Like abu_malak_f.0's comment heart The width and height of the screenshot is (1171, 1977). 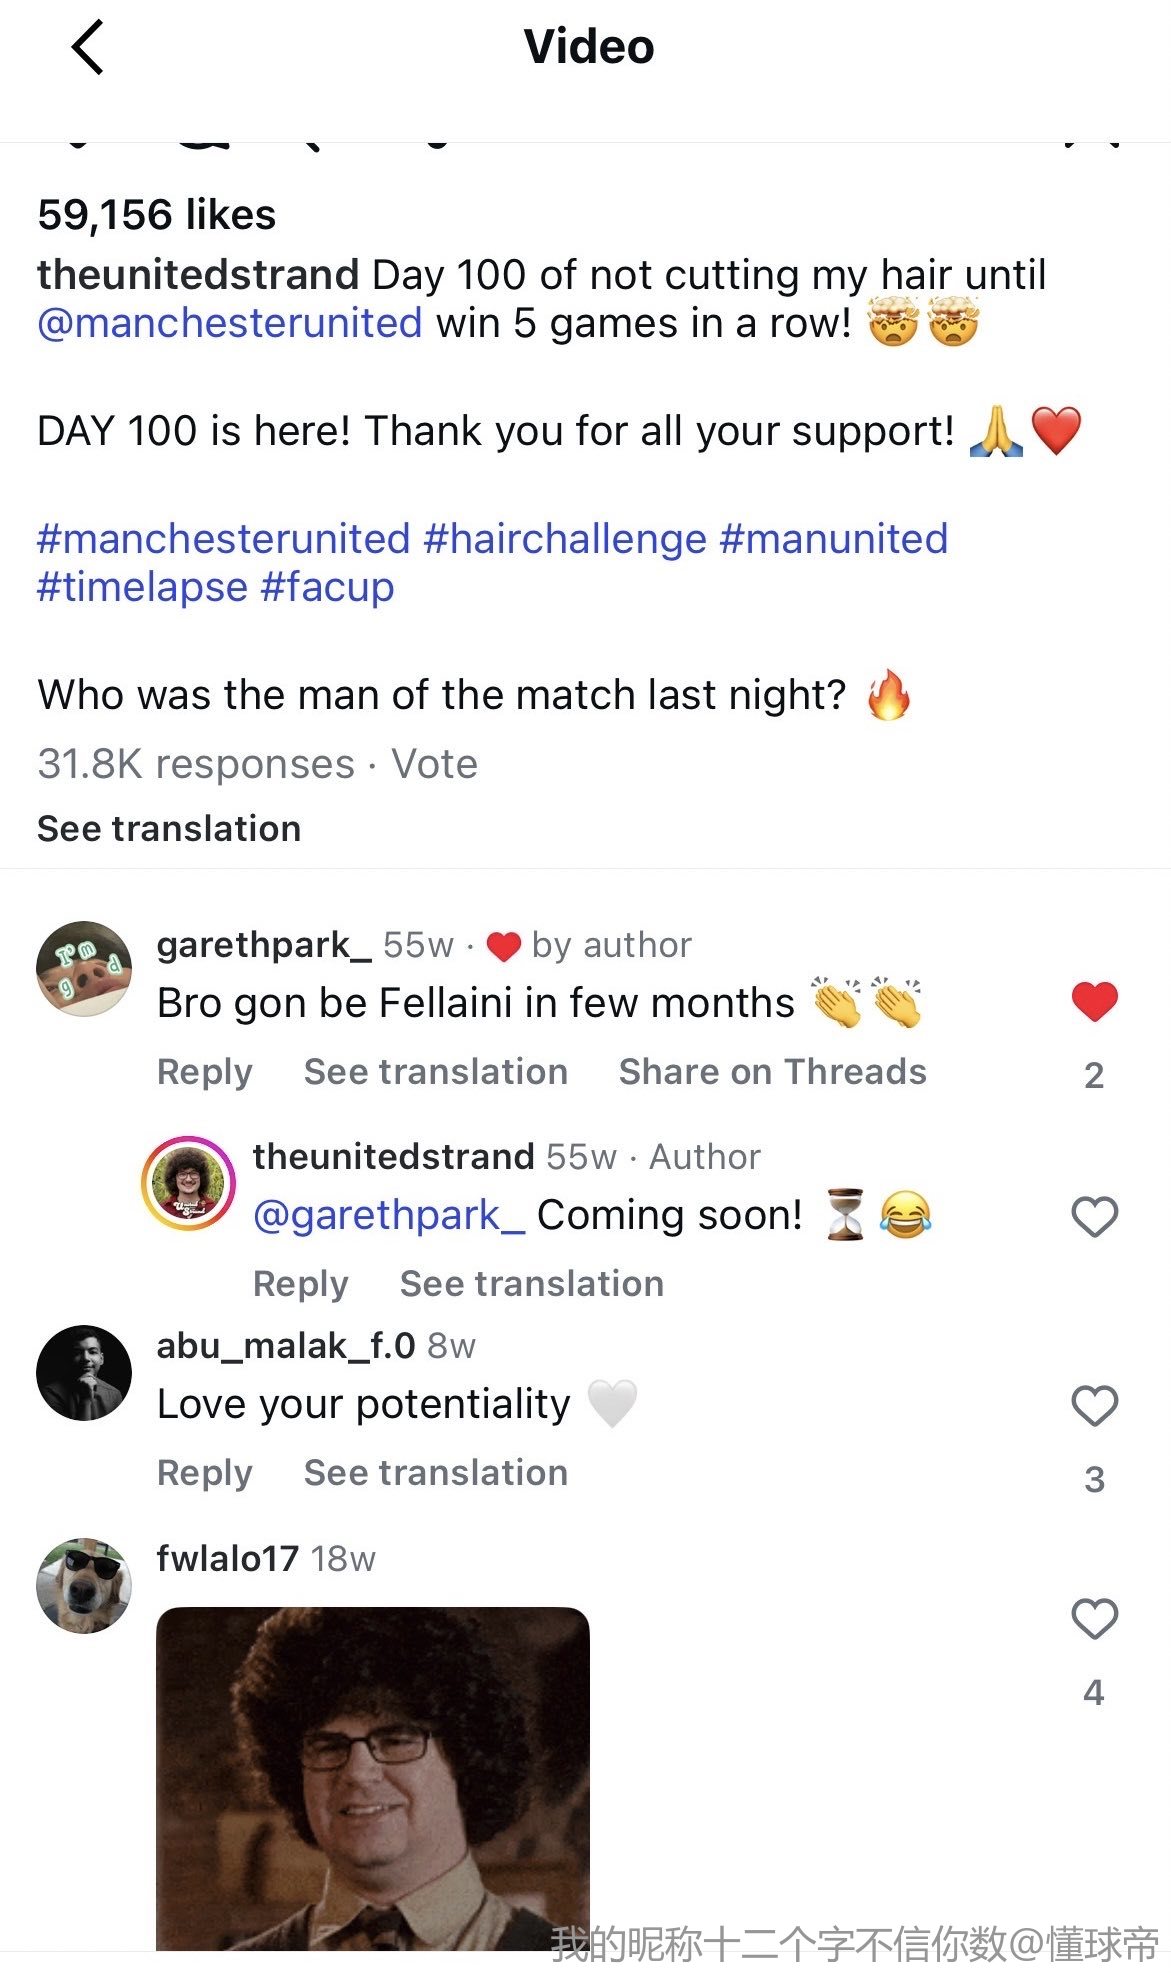pos(1094,1406)
